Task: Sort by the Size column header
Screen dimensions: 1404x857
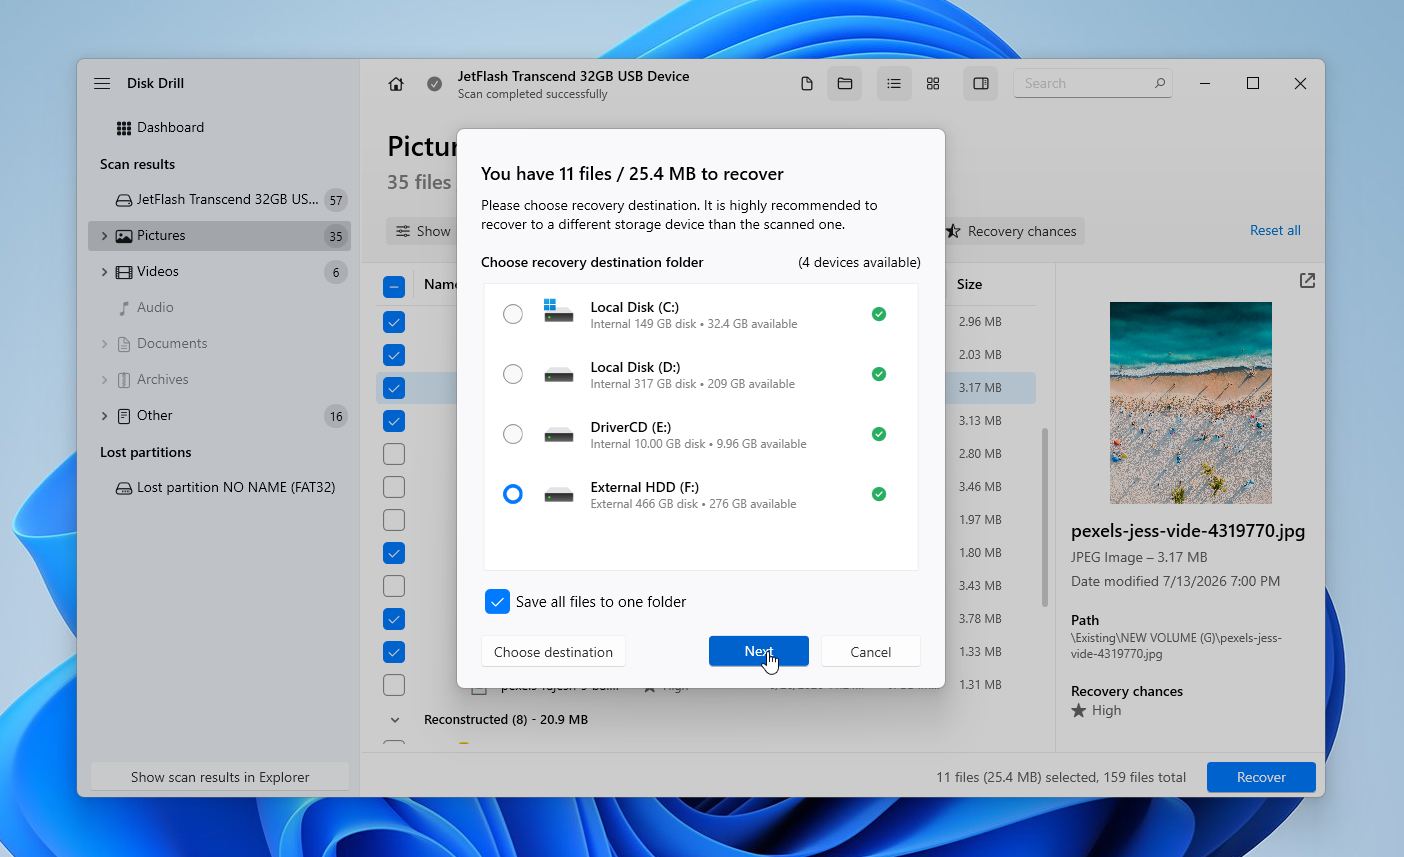Action: [x=969, y=284]
